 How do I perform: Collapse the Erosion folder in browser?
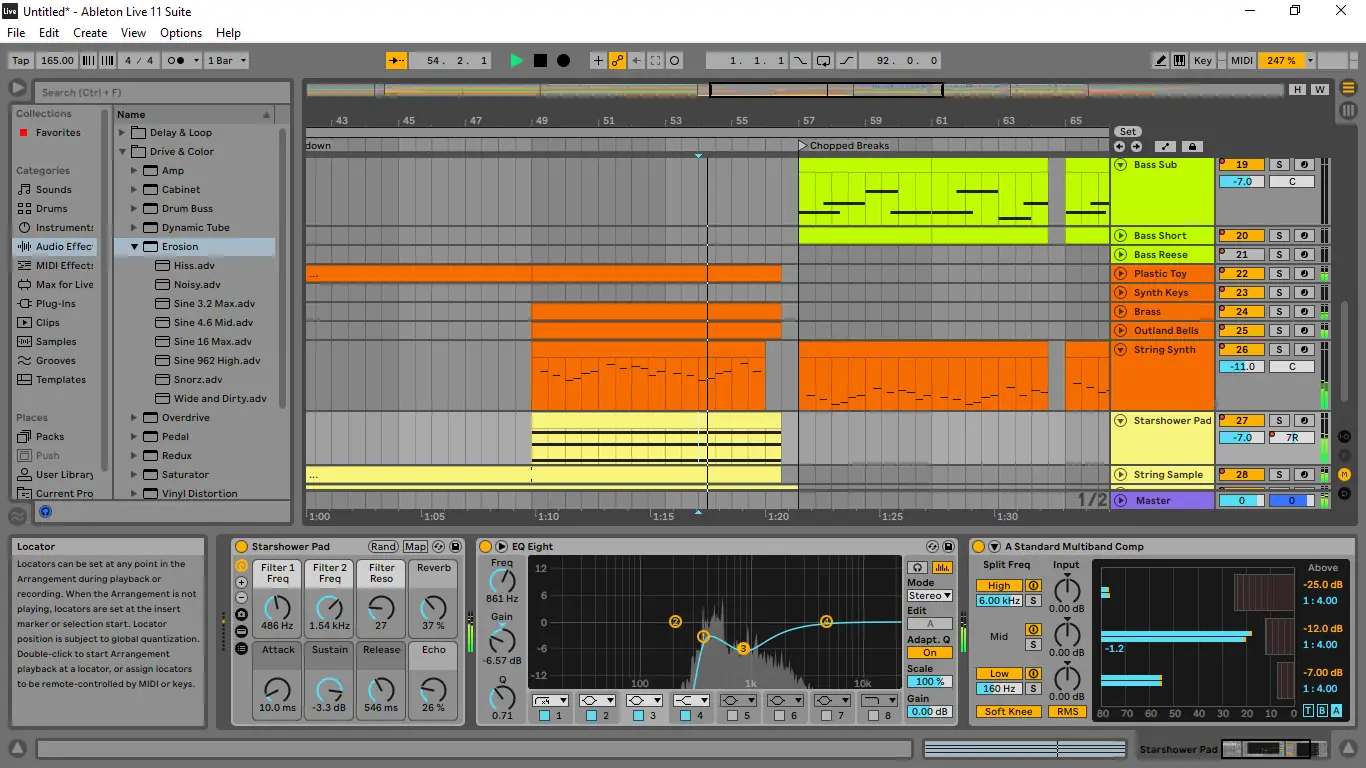[x=135, y=247]
